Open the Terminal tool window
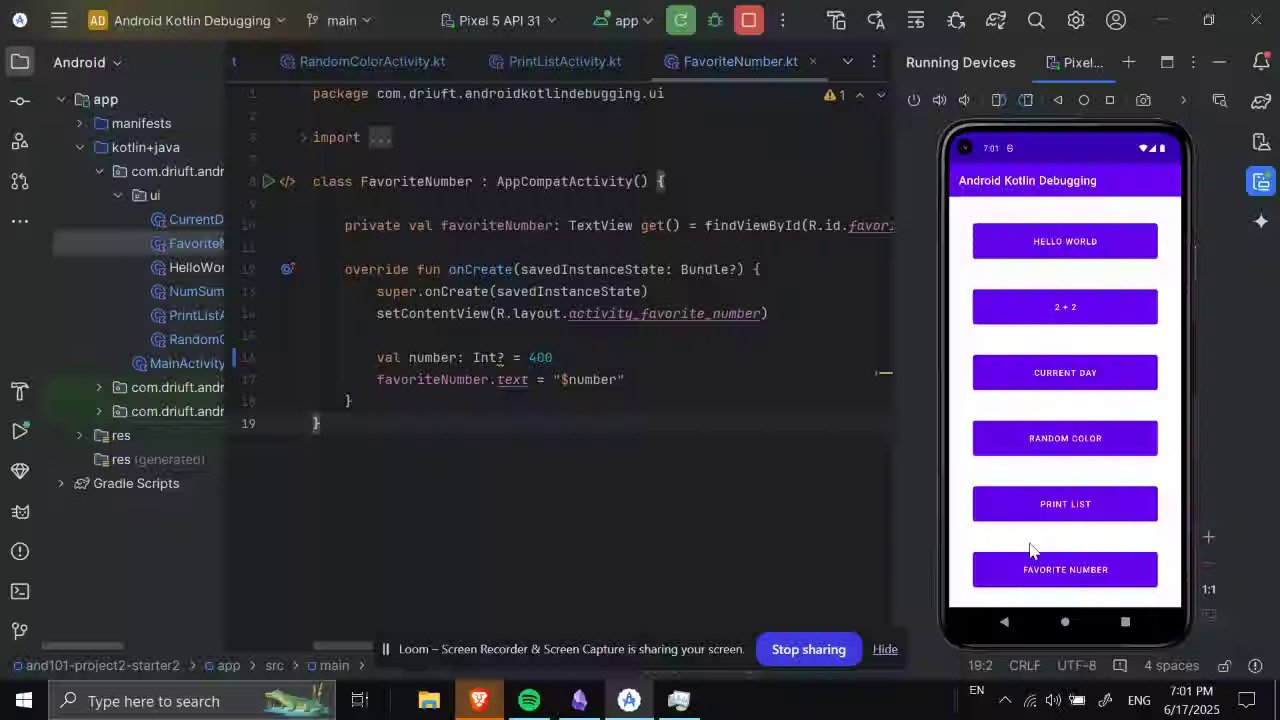The height and width of the screenshot is (720, 1280). coord(20,591)
